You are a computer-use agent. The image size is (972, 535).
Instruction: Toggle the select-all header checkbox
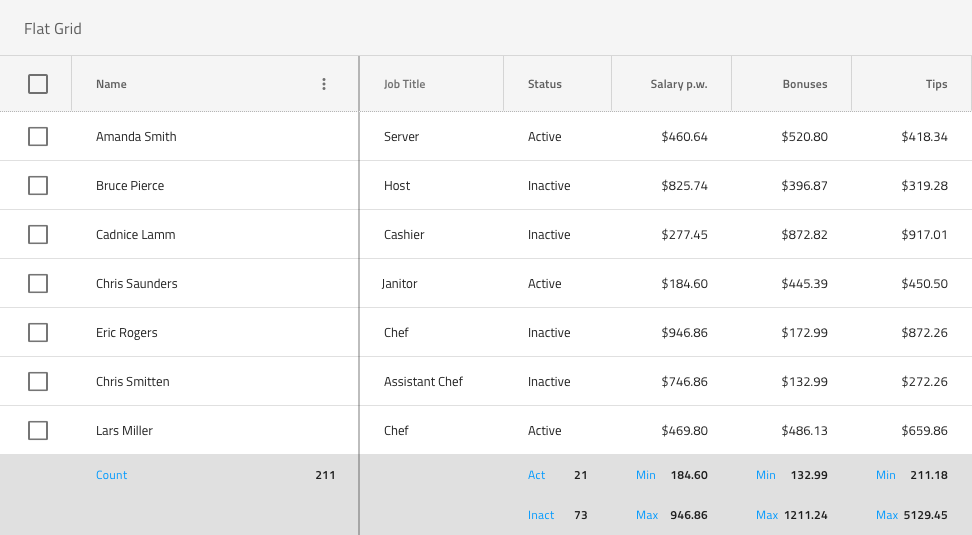point(38,84)
